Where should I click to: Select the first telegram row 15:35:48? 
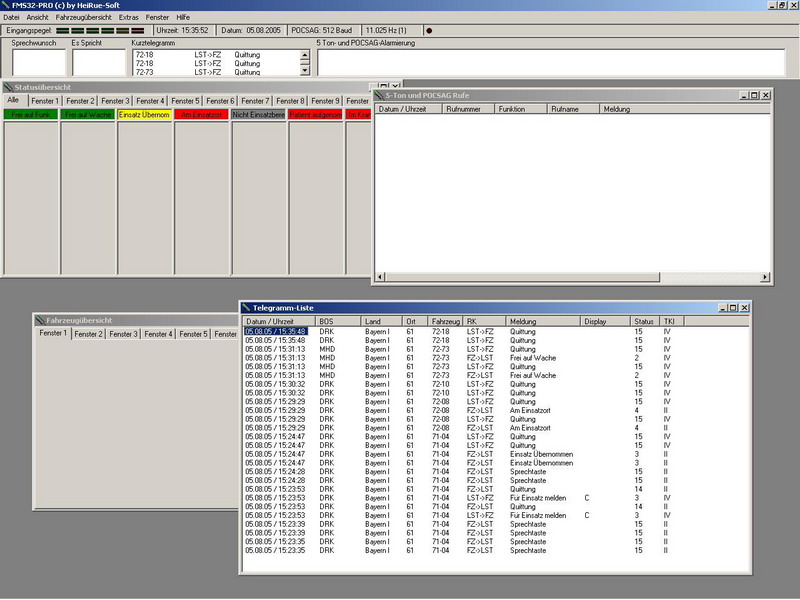coord(275,331)
